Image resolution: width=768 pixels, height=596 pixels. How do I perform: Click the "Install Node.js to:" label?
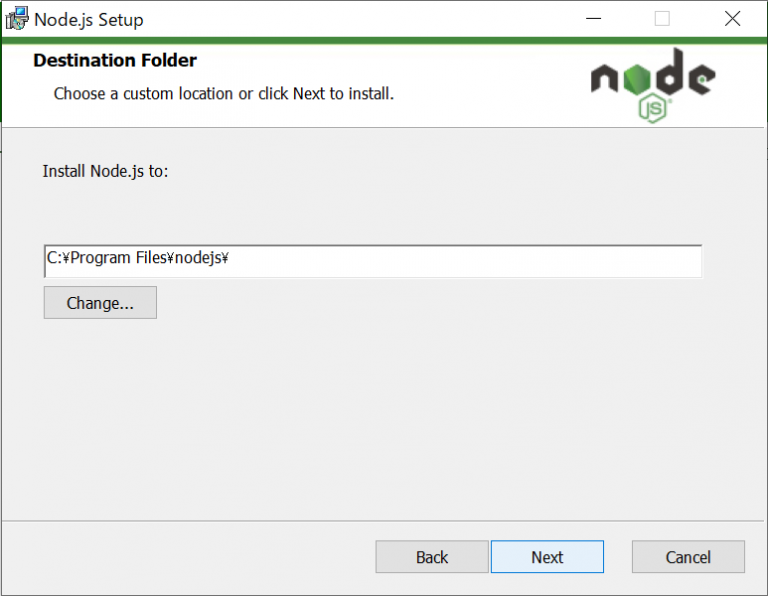click(x=106, y=171)
